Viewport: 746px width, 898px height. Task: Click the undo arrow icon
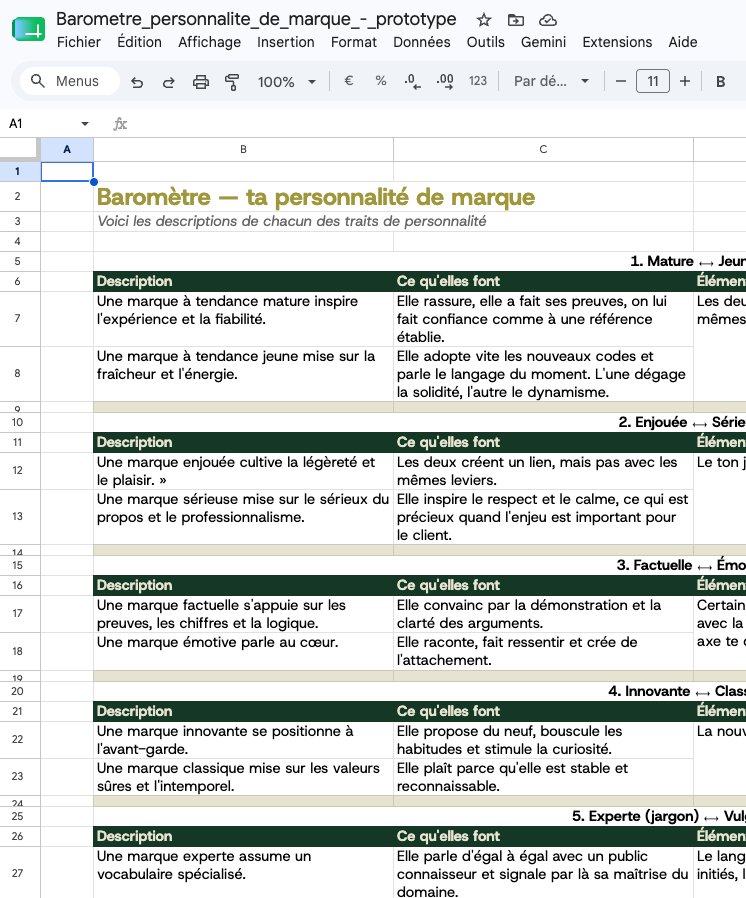click(x=137, y=82)
